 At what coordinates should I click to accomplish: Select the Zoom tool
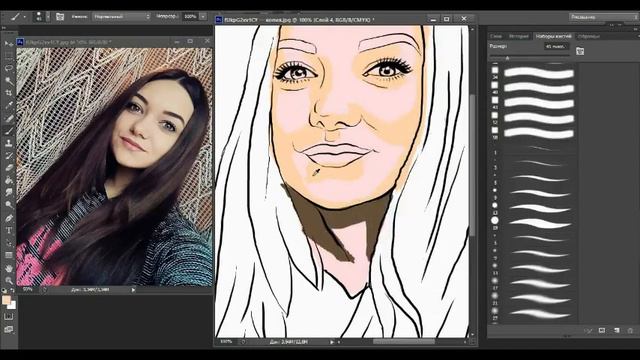(x=9, y=280)
